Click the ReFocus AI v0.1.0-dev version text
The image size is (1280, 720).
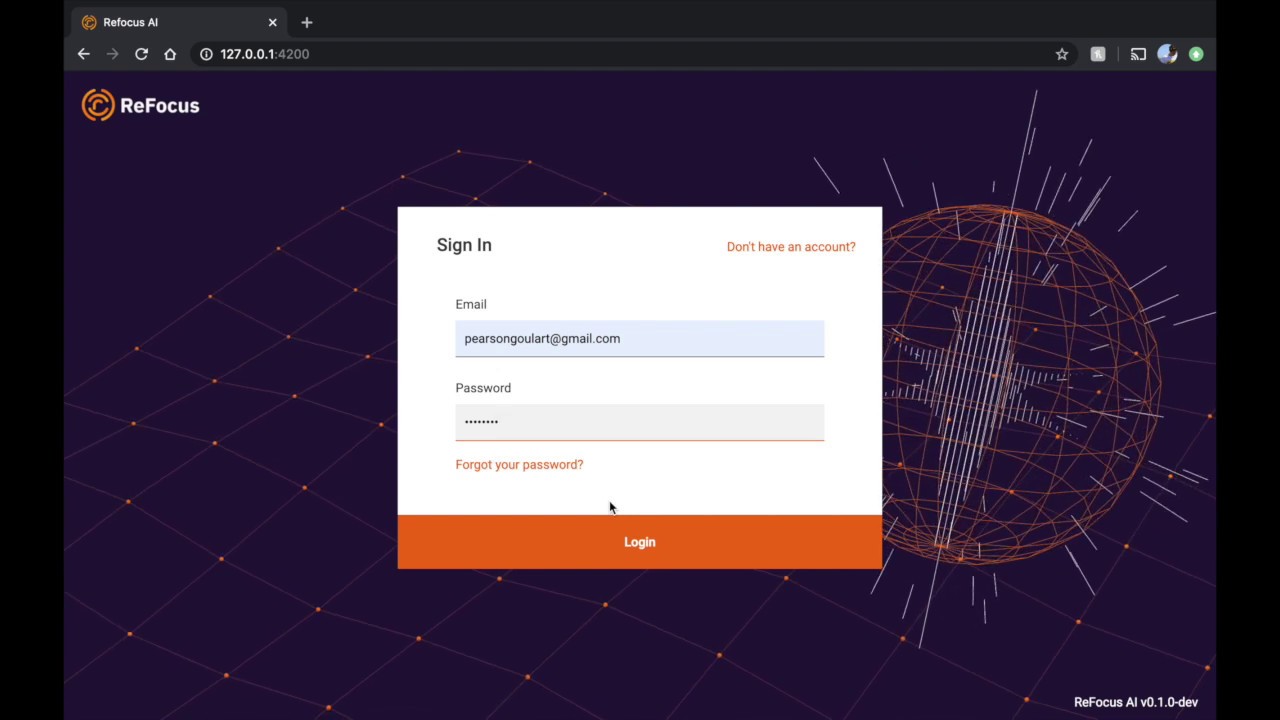(1136, 702)
